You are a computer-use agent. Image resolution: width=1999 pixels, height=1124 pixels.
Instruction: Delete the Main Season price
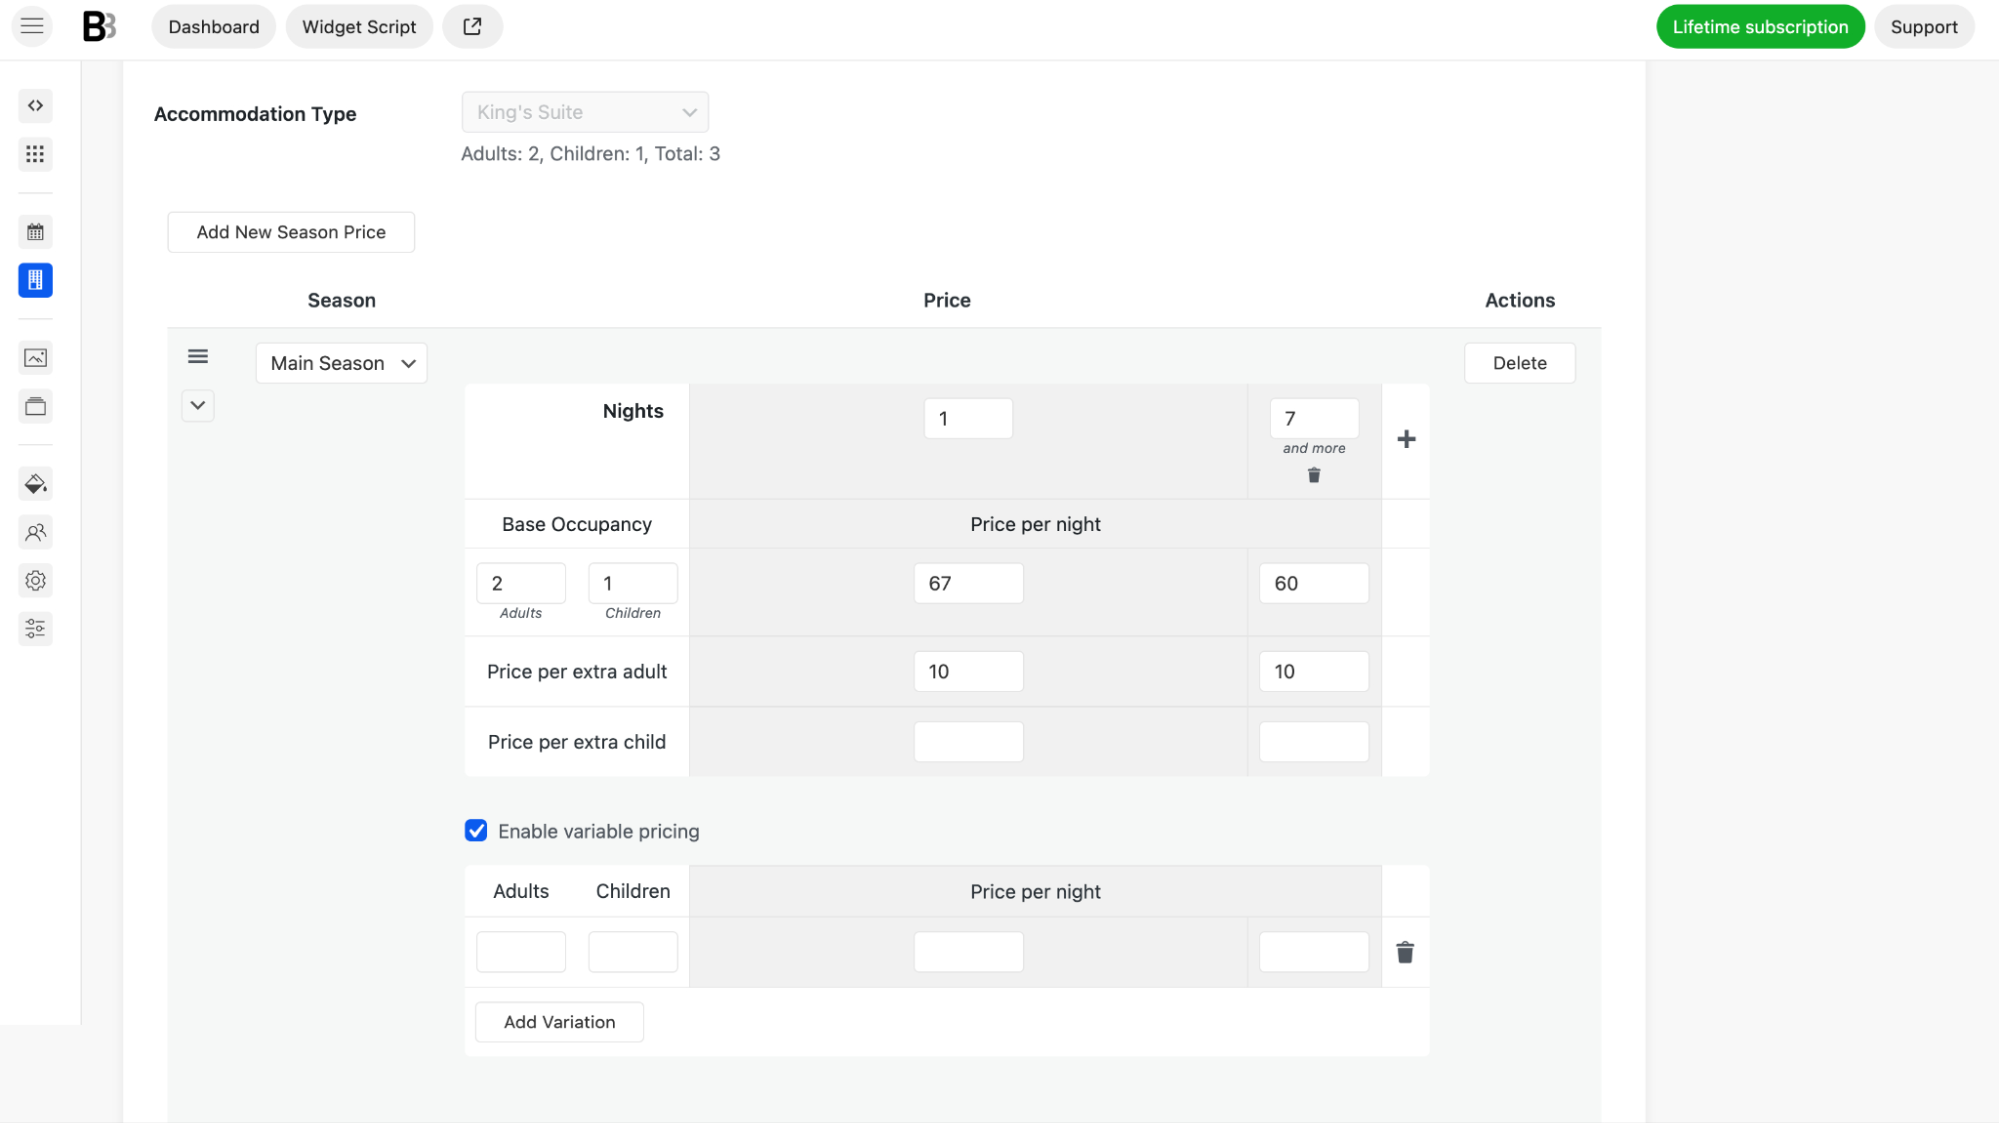pyautogui.click(x=1519, y=363)
